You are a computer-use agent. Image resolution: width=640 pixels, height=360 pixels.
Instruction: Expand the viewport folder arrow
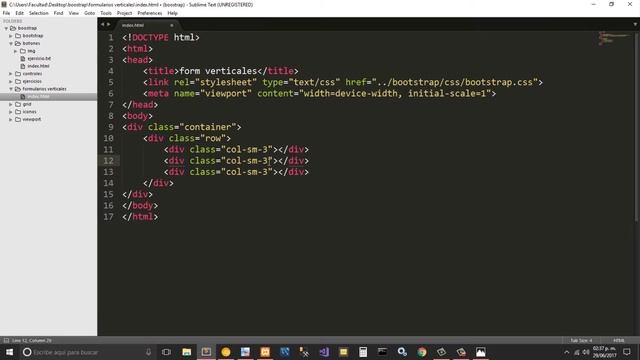click(11, 120)
